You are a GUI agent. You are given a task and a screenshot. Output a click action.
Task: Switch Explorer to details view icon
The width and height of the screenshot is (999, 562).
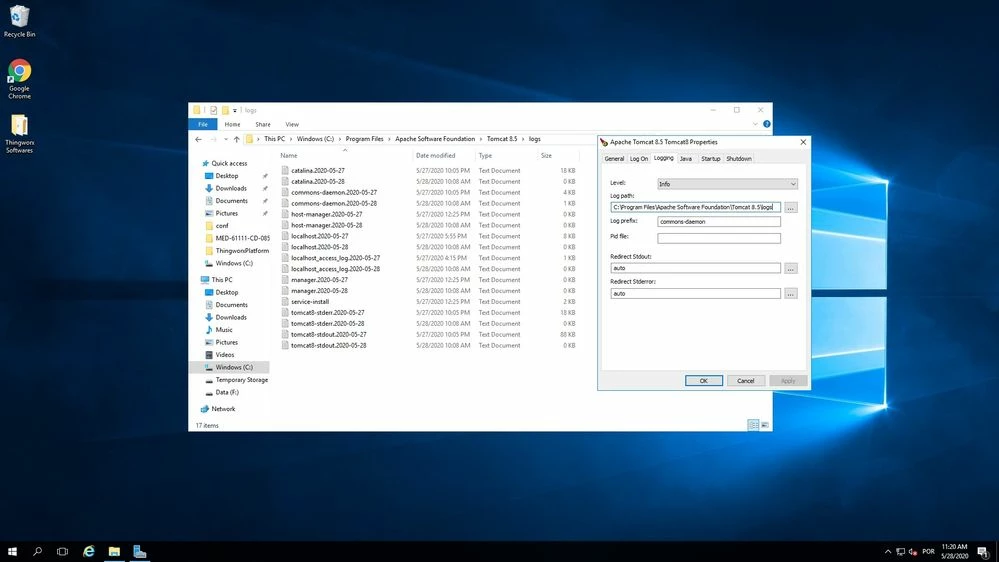point(753,425)
